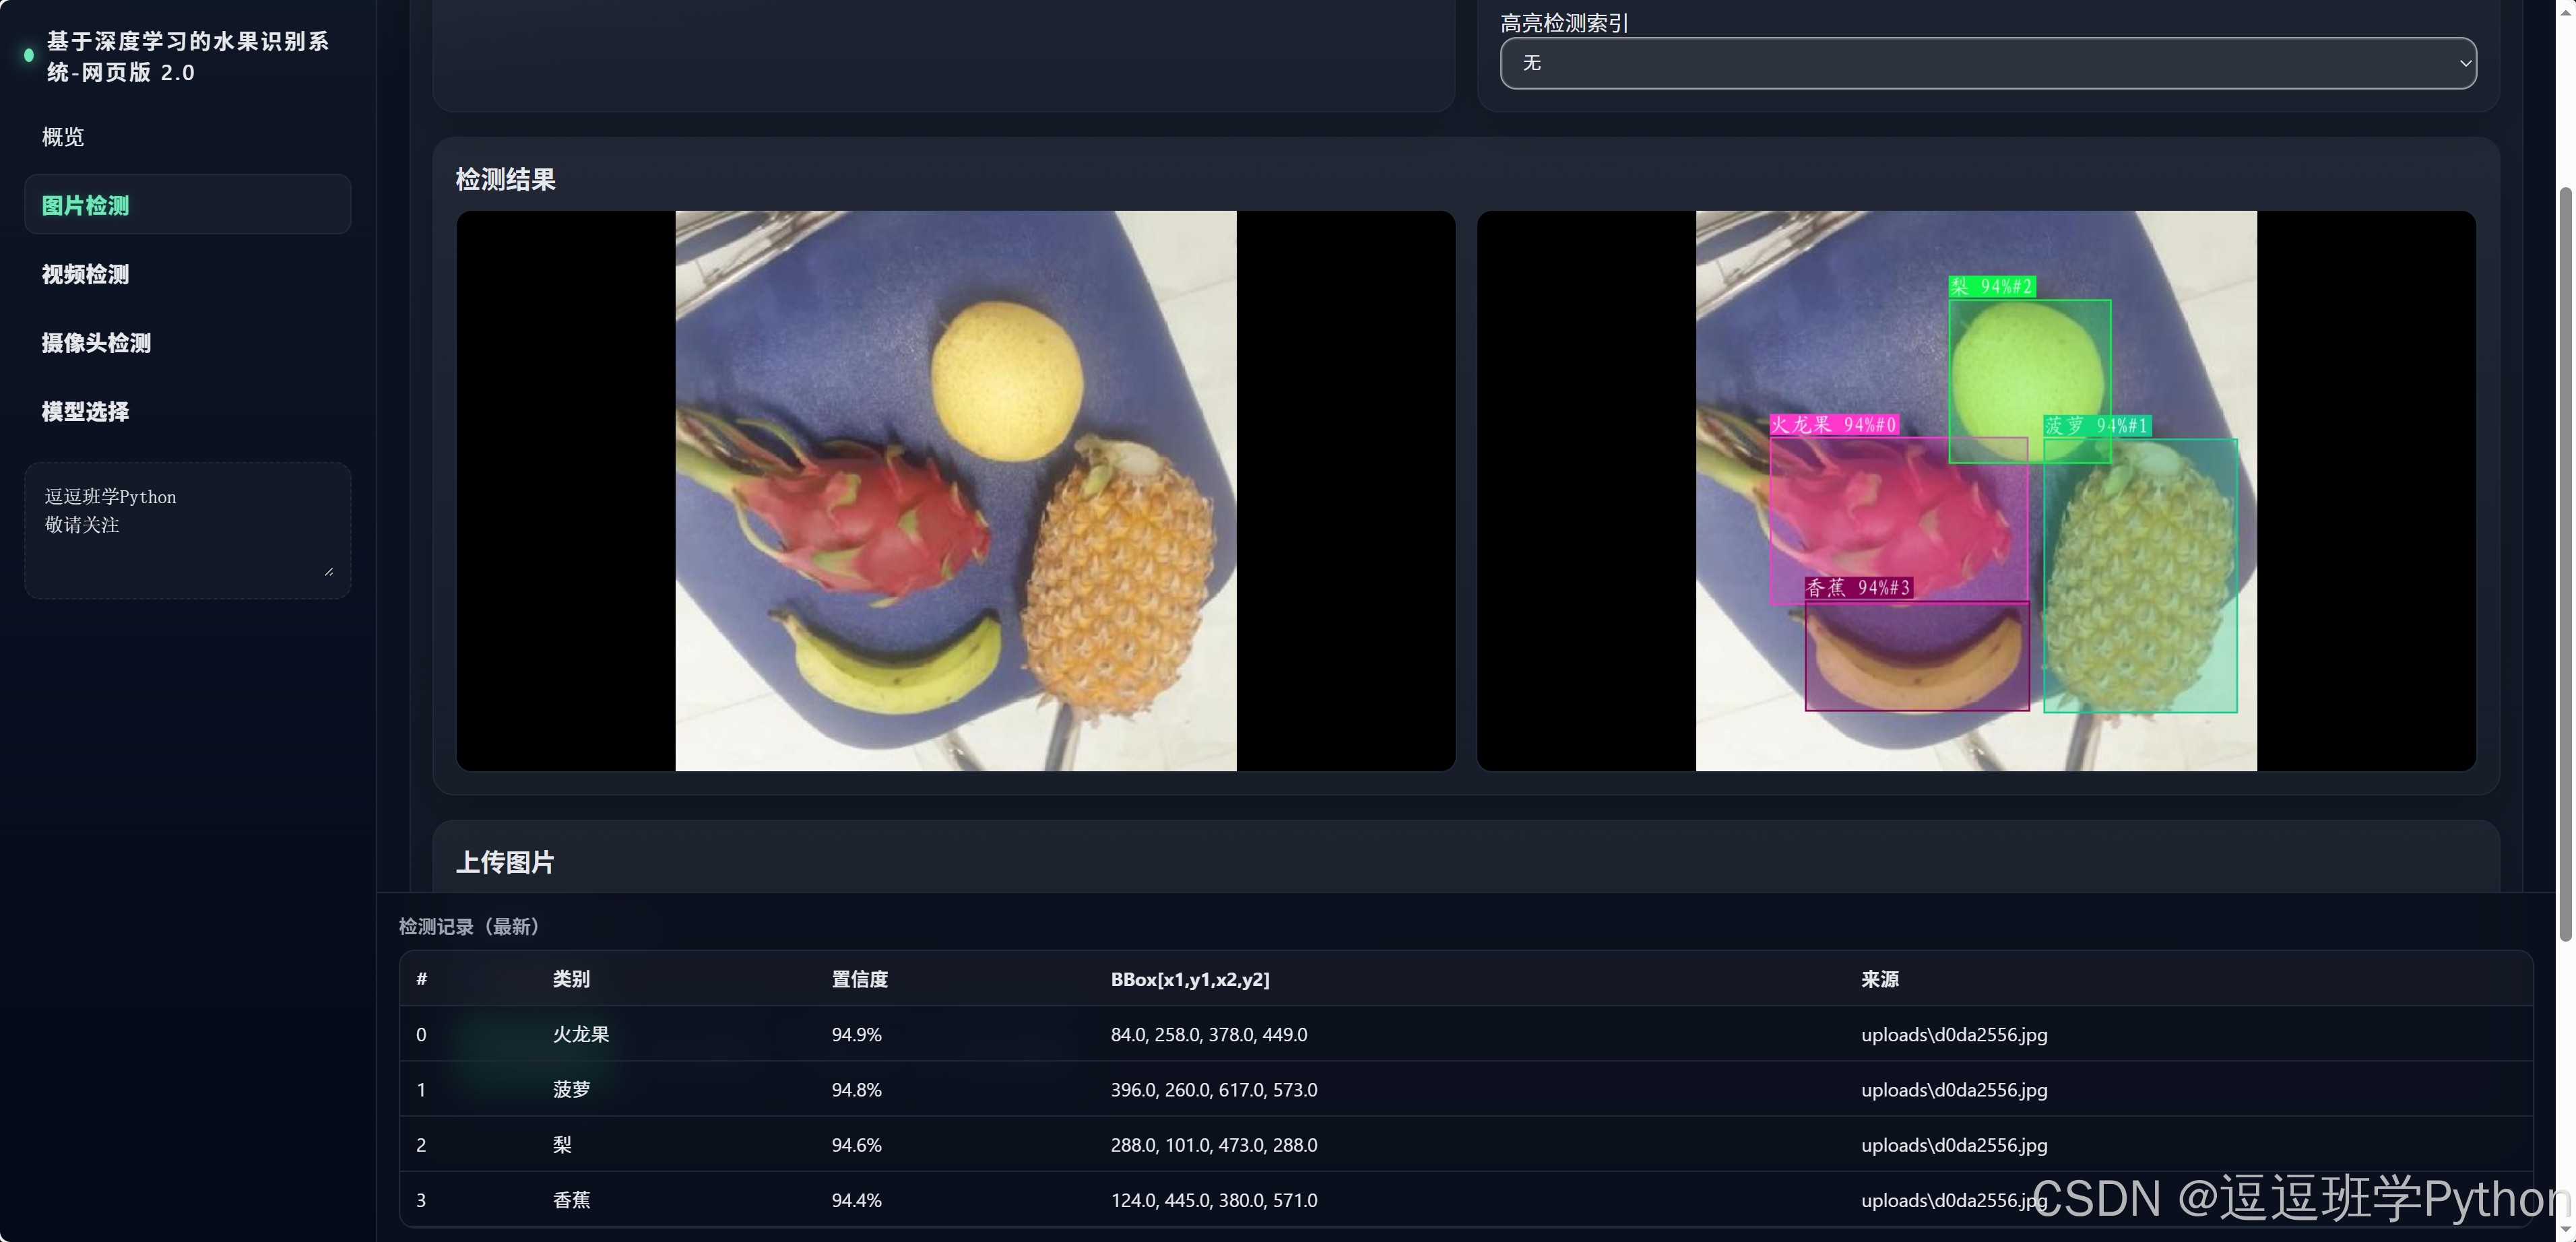Open the 摄像头检测 camera detection page
Screen dimensions: 2576x1242
click(x=96, y=343)
